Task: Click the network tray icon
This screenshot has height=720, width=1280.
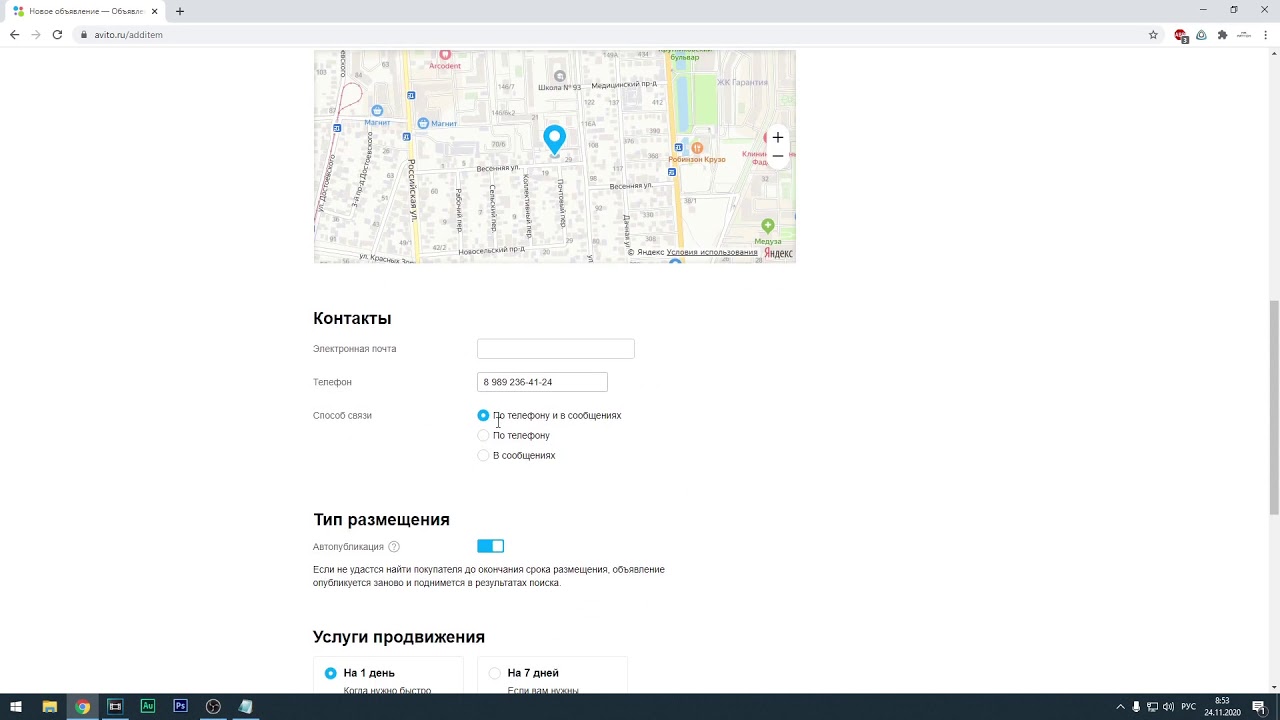Action: (x=1152, y=707)
